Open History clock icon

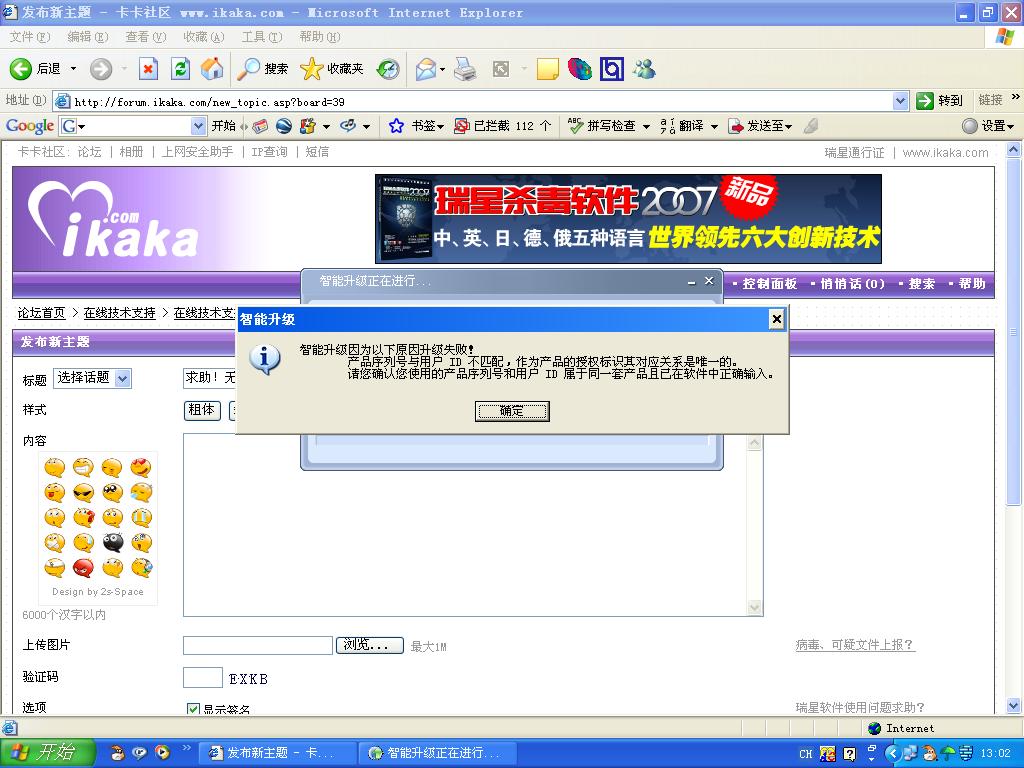(x=388, y=69)
